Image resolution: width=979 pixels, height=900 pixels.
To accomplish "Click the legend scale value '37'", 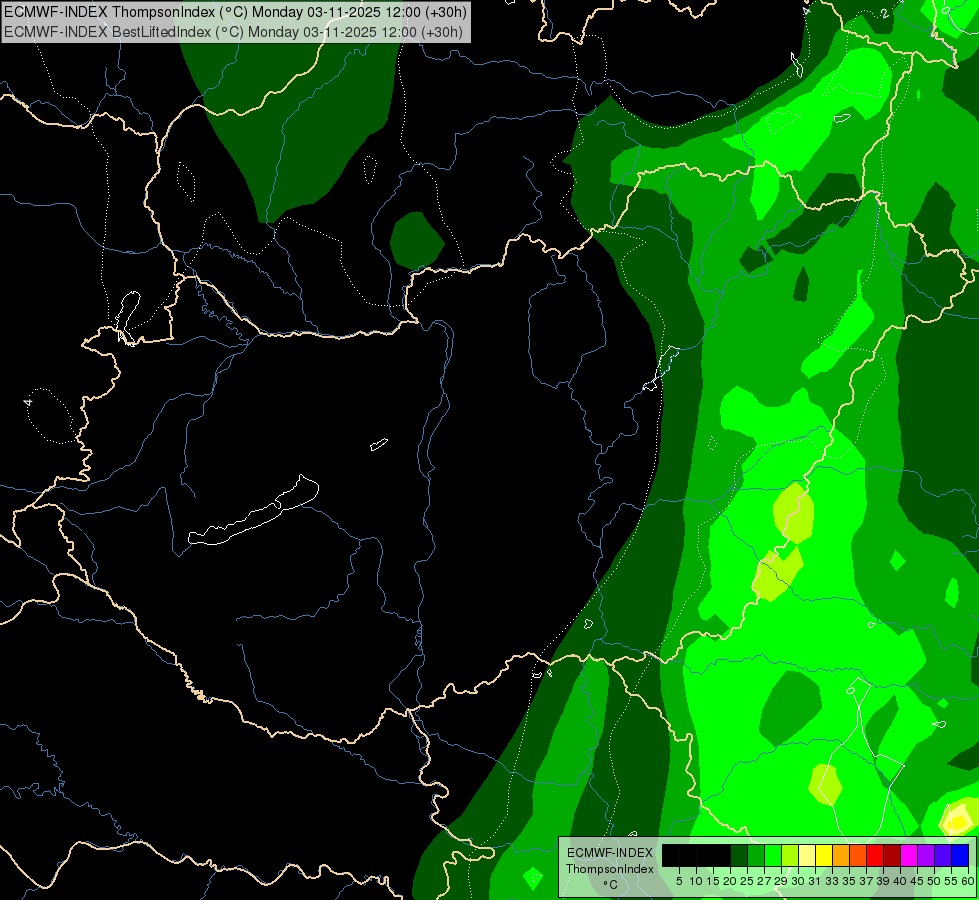I will coord(866,881).
